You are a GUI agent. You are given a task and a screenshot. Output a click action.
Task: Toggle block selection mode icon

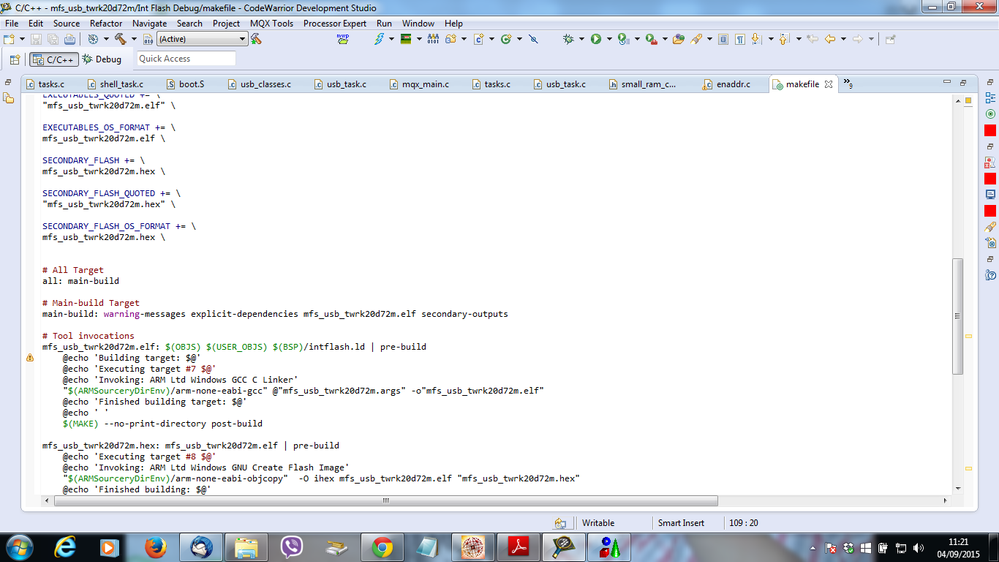pos(723,39)
